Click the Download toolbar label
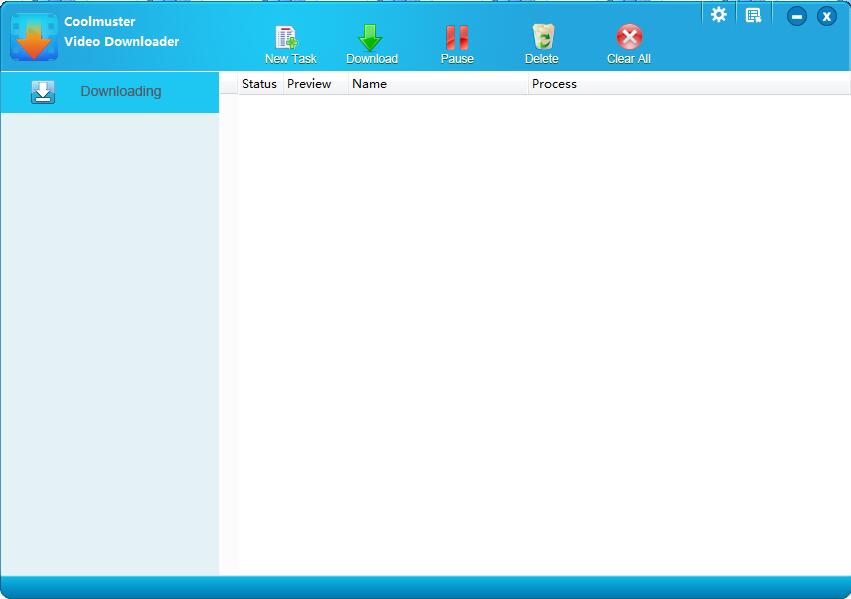The width and height of the screenshot is (851, 599). pos(371,58)
